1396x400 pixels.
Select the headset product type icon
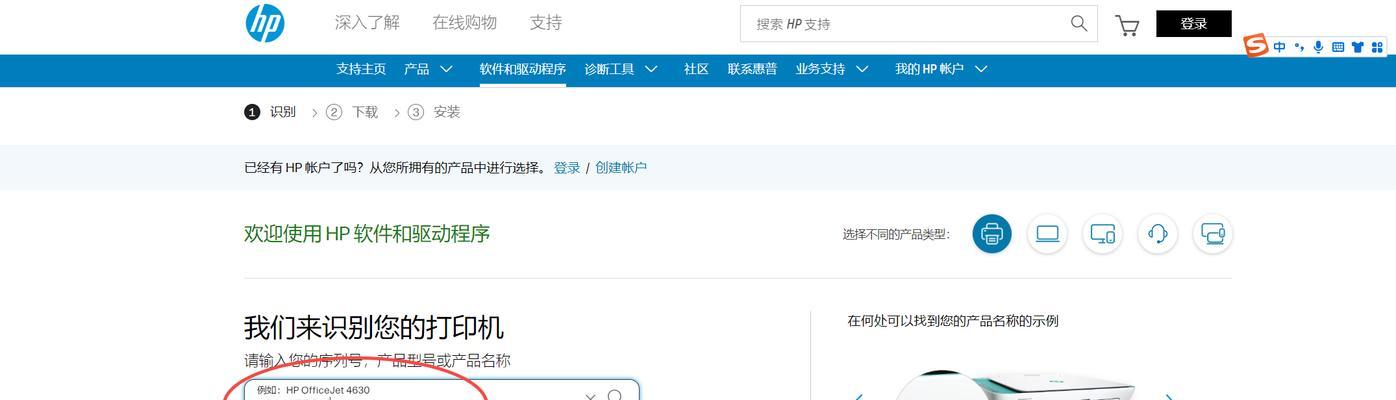[1158, 234]
